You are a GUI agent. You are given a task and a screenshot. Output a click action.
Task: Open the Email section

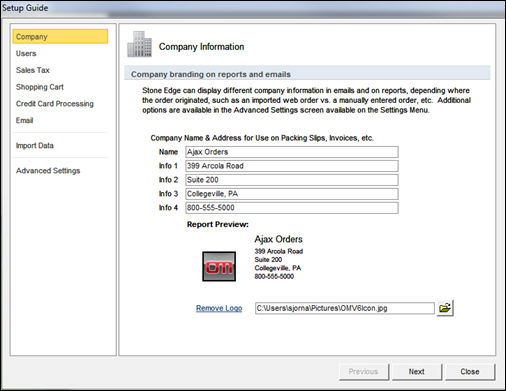[x=24, y=120]
